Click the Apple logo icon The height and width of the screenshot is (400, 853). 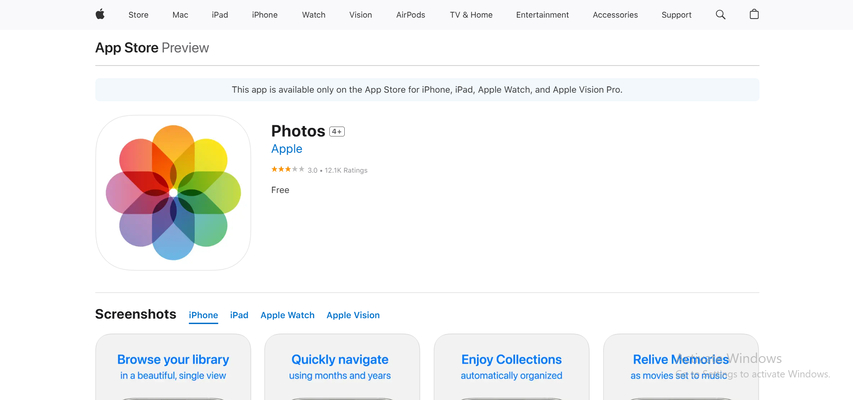100,15
